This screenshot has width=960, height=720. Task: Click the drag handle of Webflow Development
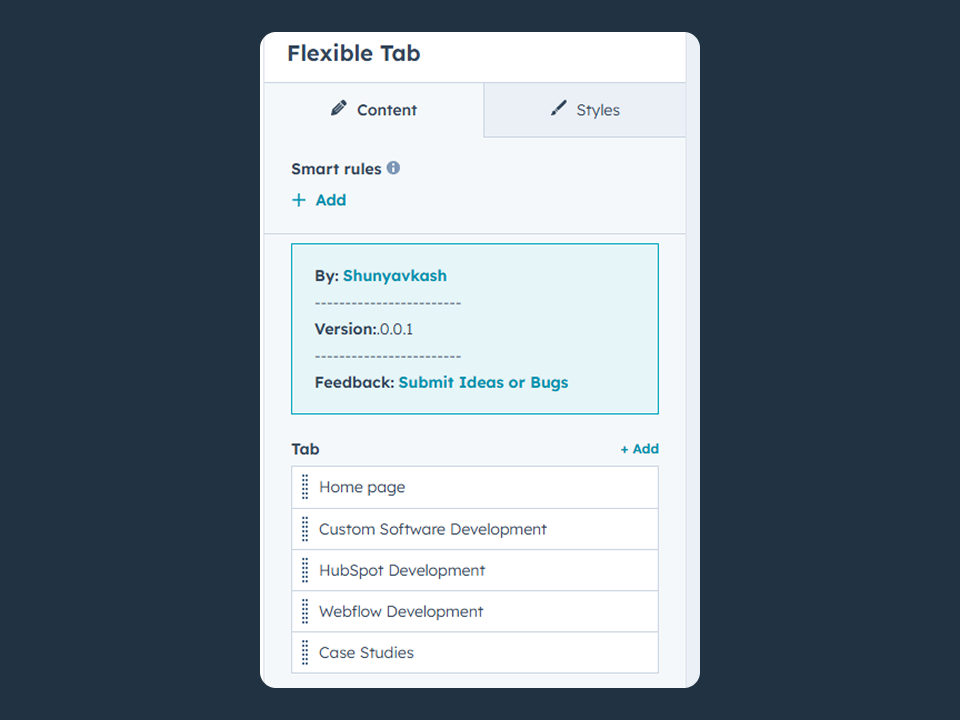tap(305, 611)
